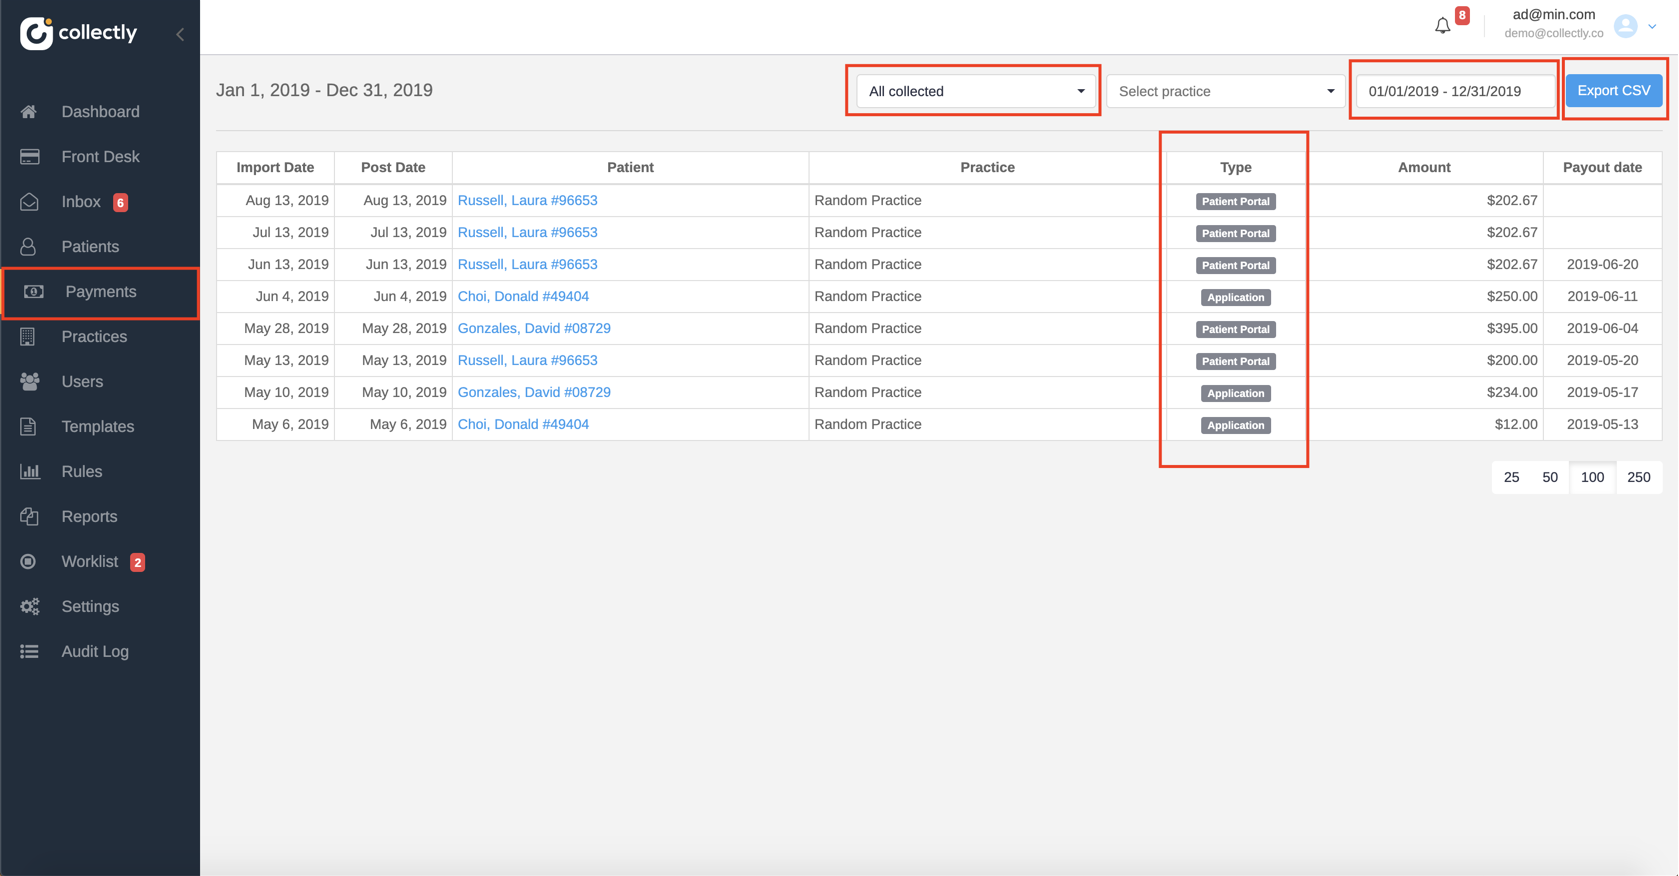
Task: Go to Worklist in the sidebar
Action: 90,562
